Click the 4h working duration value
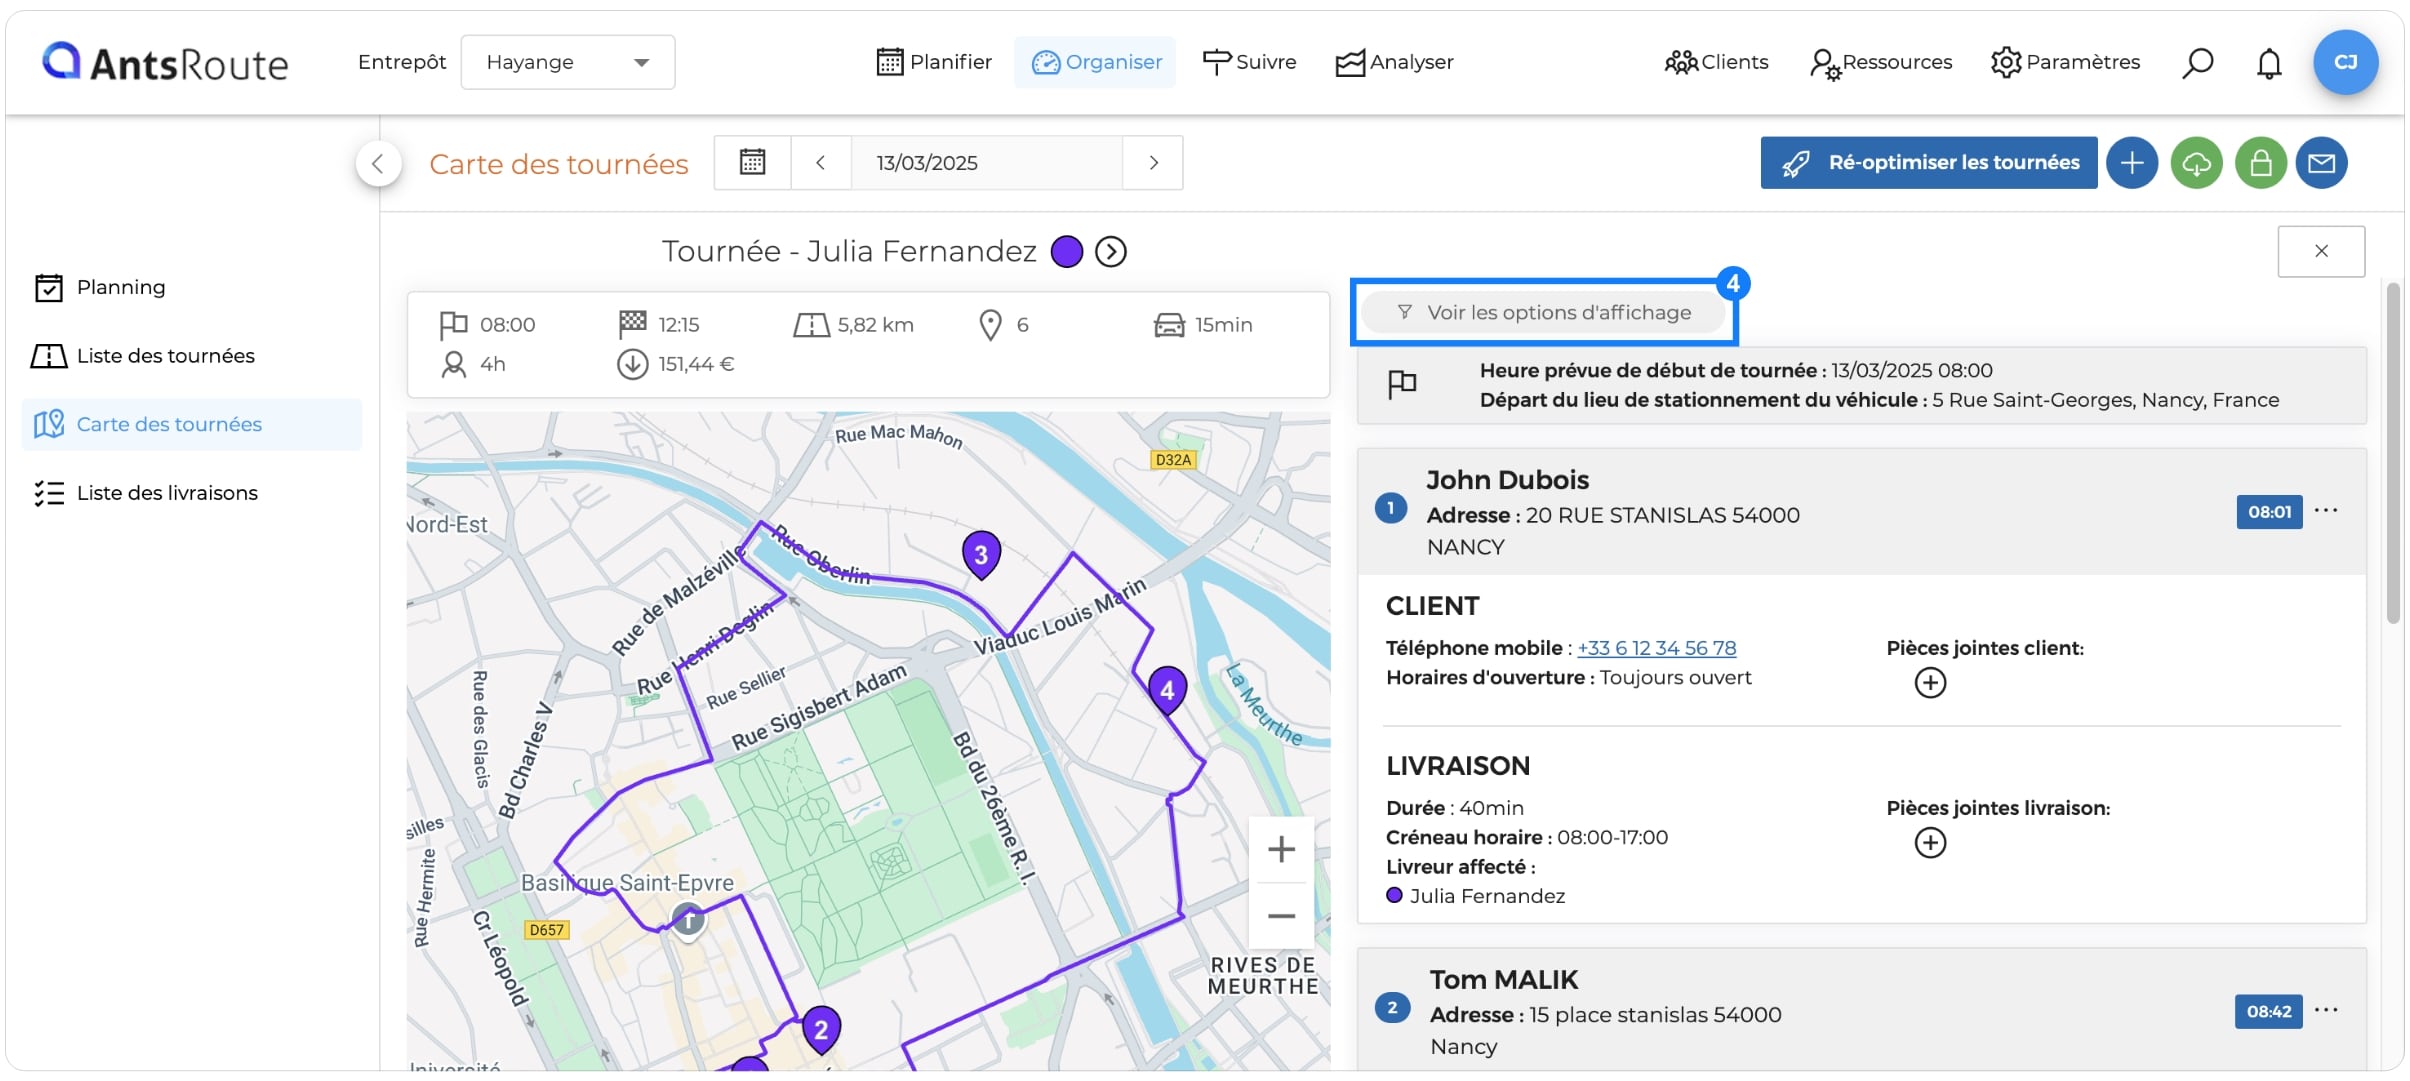Viewport: 2410px width, 1081px height. click(x=493, y=364)
